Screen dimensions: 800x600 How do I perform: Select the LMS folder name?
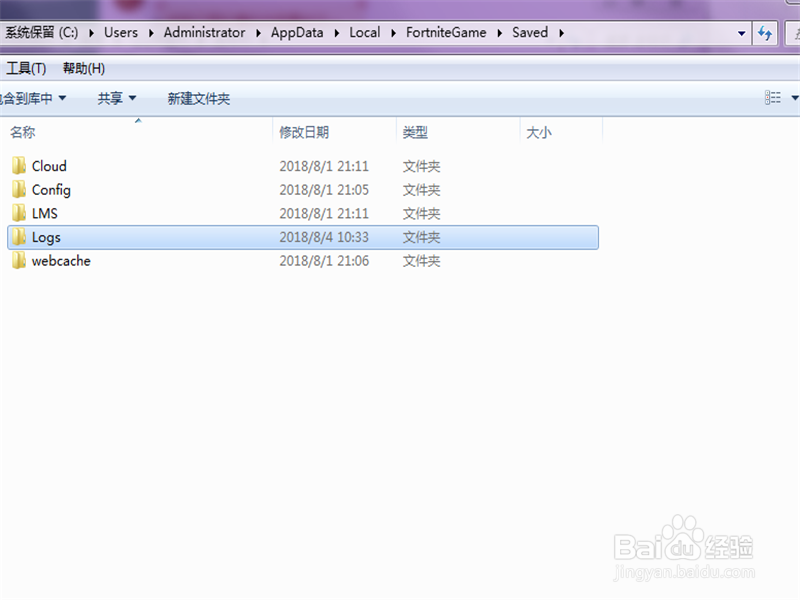point(44,213)
